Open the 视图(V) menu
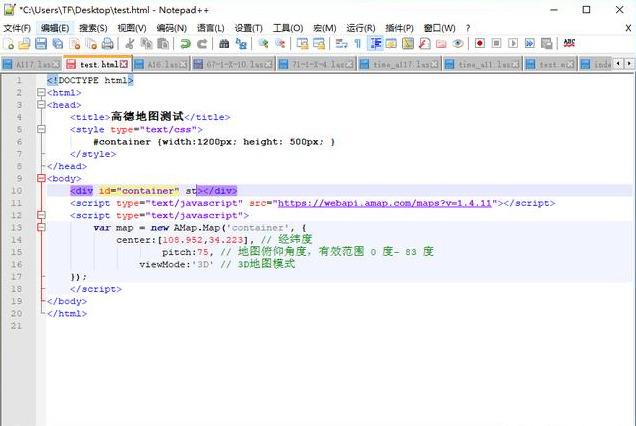This screenshot has width=636, height=426. point(132,28)
